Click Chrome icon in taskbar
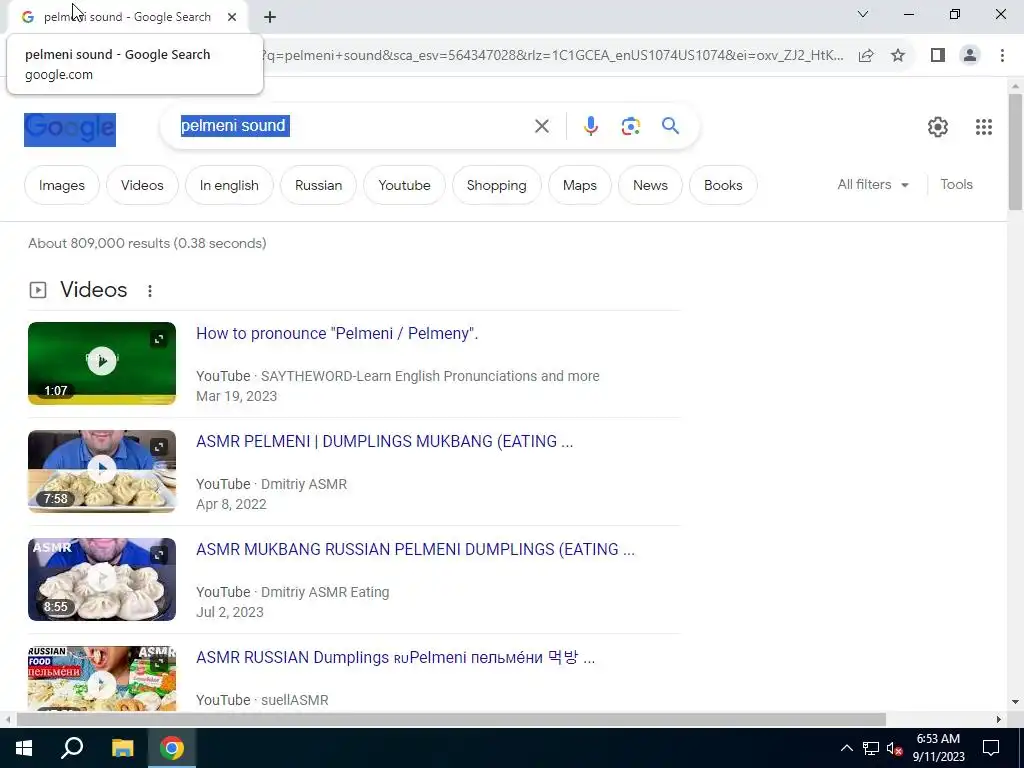1024x768 pixels. pos(172,748)
